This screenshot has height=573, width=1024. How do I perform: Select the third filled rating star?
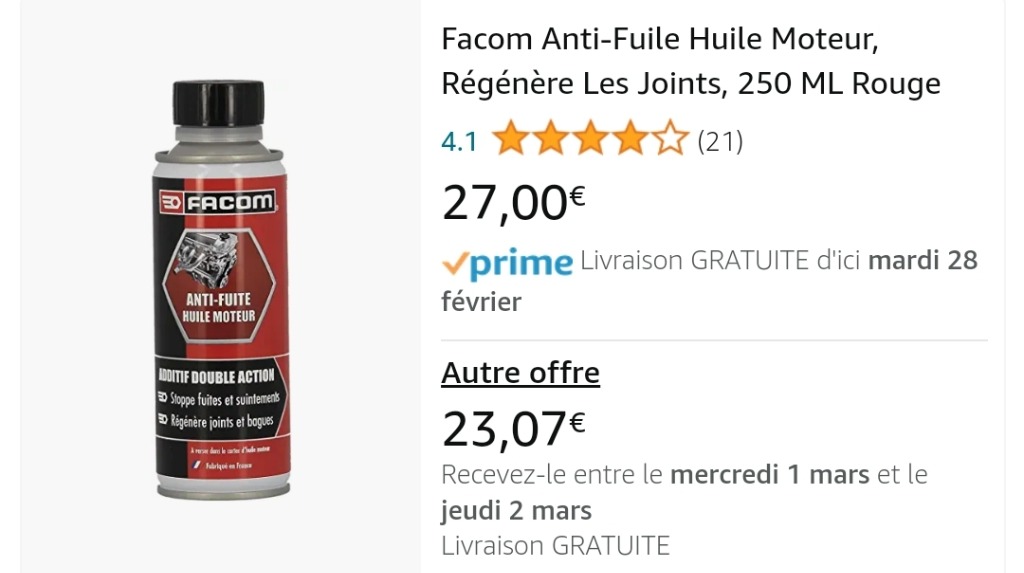pos(590,138)
